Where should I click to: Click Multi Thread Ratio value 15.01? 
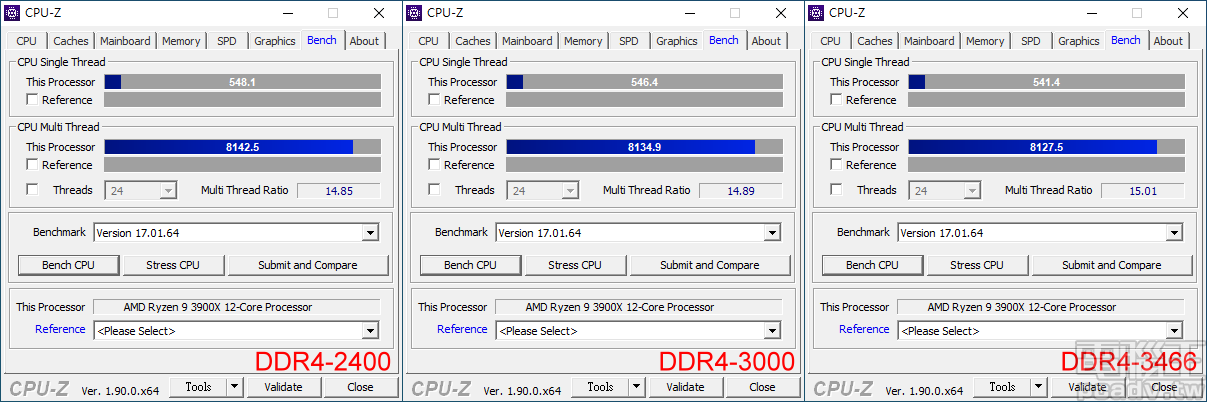1143,190
